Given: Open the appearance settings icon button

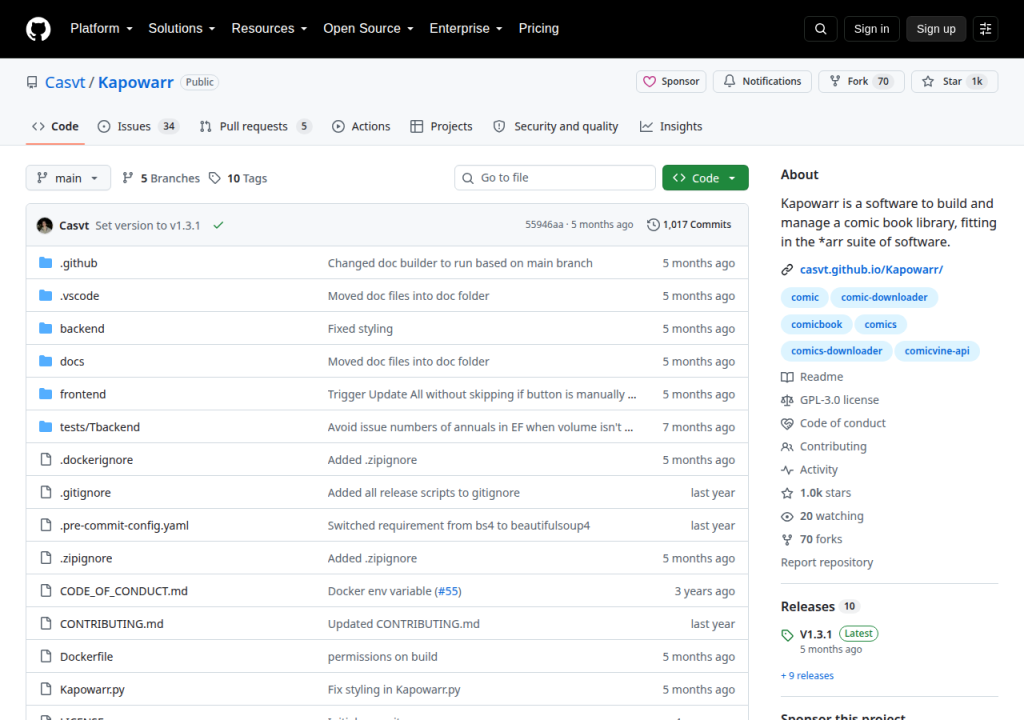Looking at the screenshot, I should point(985,29).
